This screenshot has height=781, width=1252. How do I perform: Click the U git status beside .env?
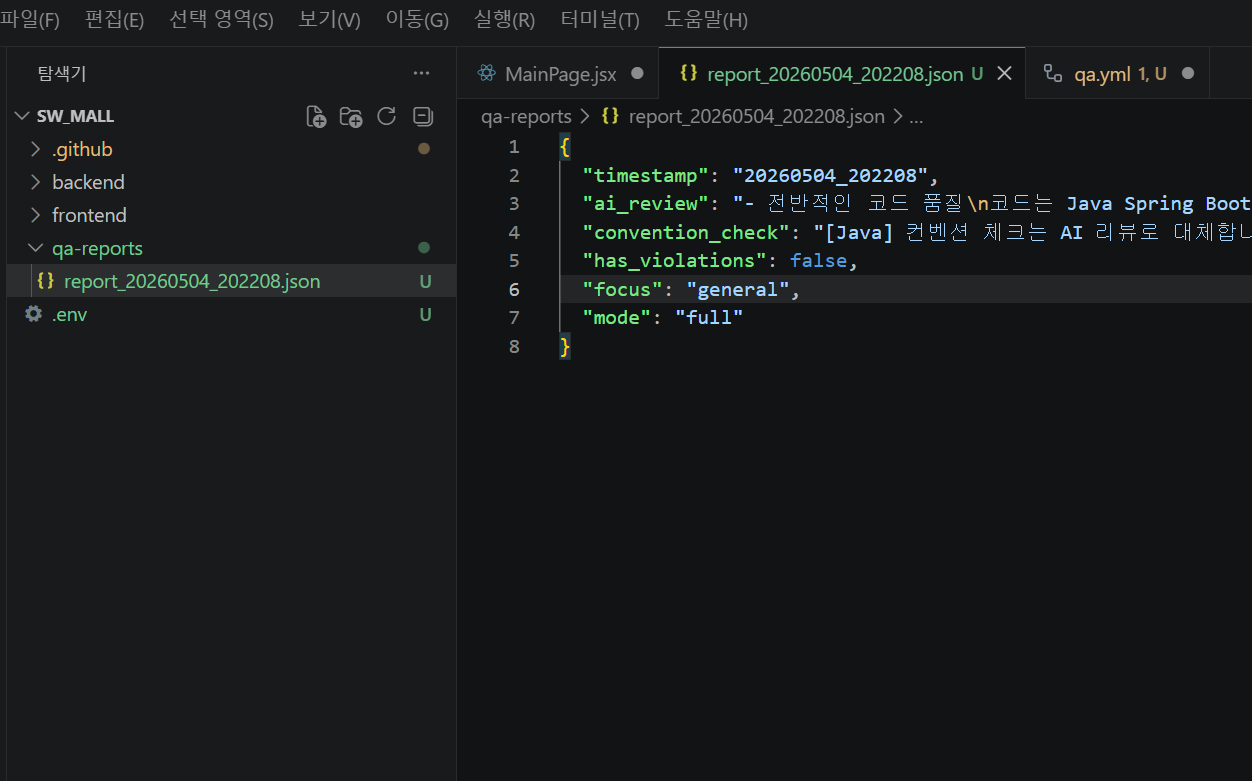coord(425,314)
